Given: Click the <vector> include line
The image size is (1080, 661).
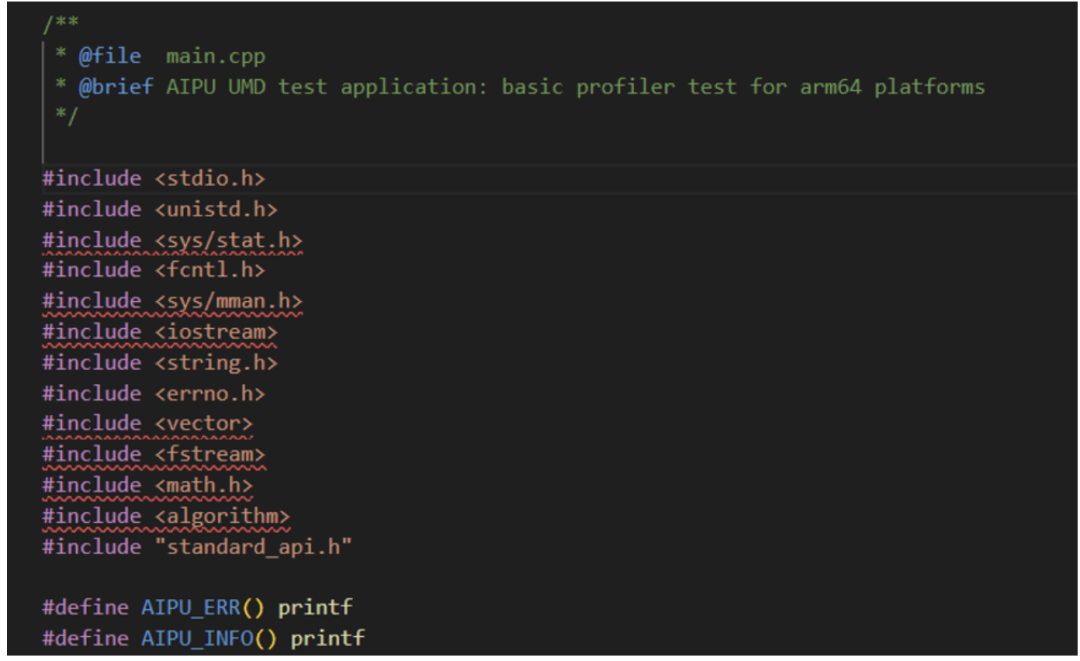Looking at the screenshot, I should coord(147,424).
